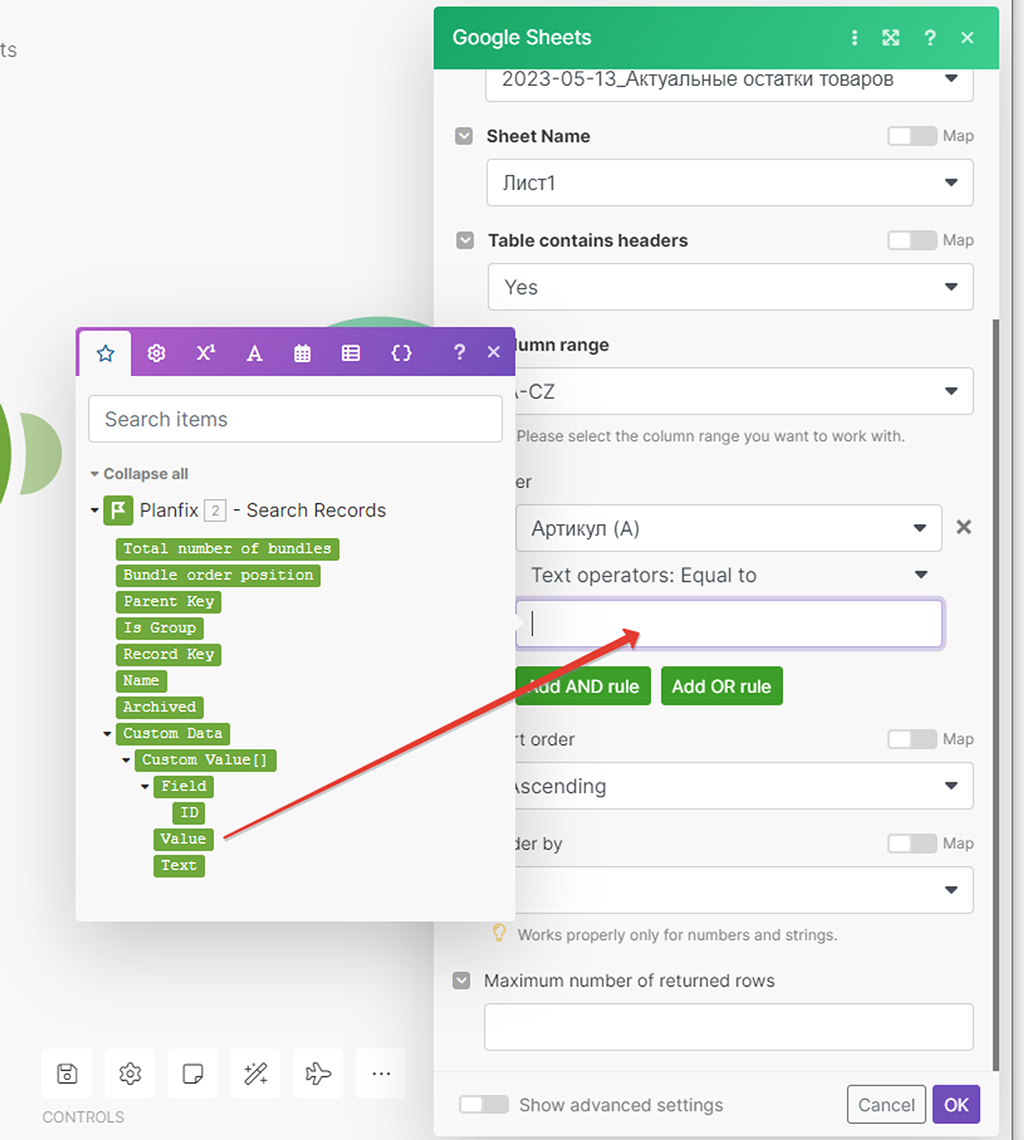Viewport: 1024px width, 1140px height.
Task: Toggle the Table contains headers checkbox
Action: click(x=465, y=240)
